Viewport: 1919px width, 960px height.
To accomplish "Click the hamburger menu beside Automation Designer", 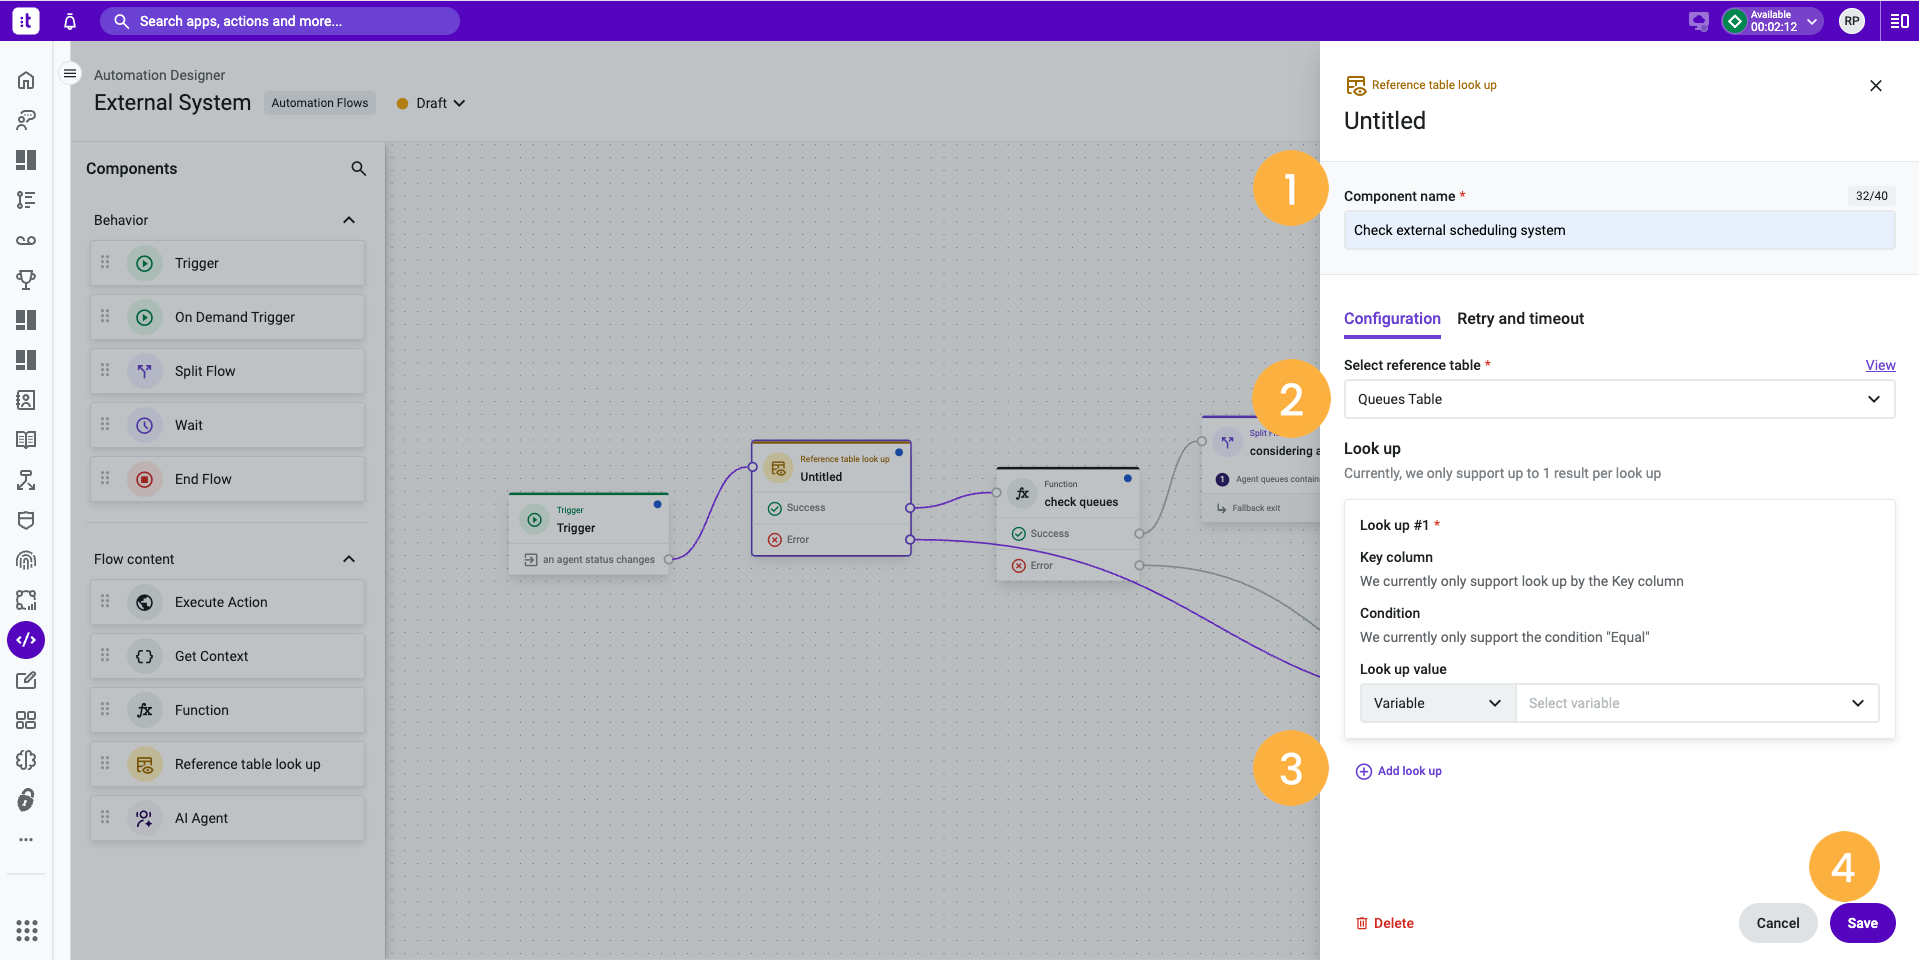I will click(70, 74).
